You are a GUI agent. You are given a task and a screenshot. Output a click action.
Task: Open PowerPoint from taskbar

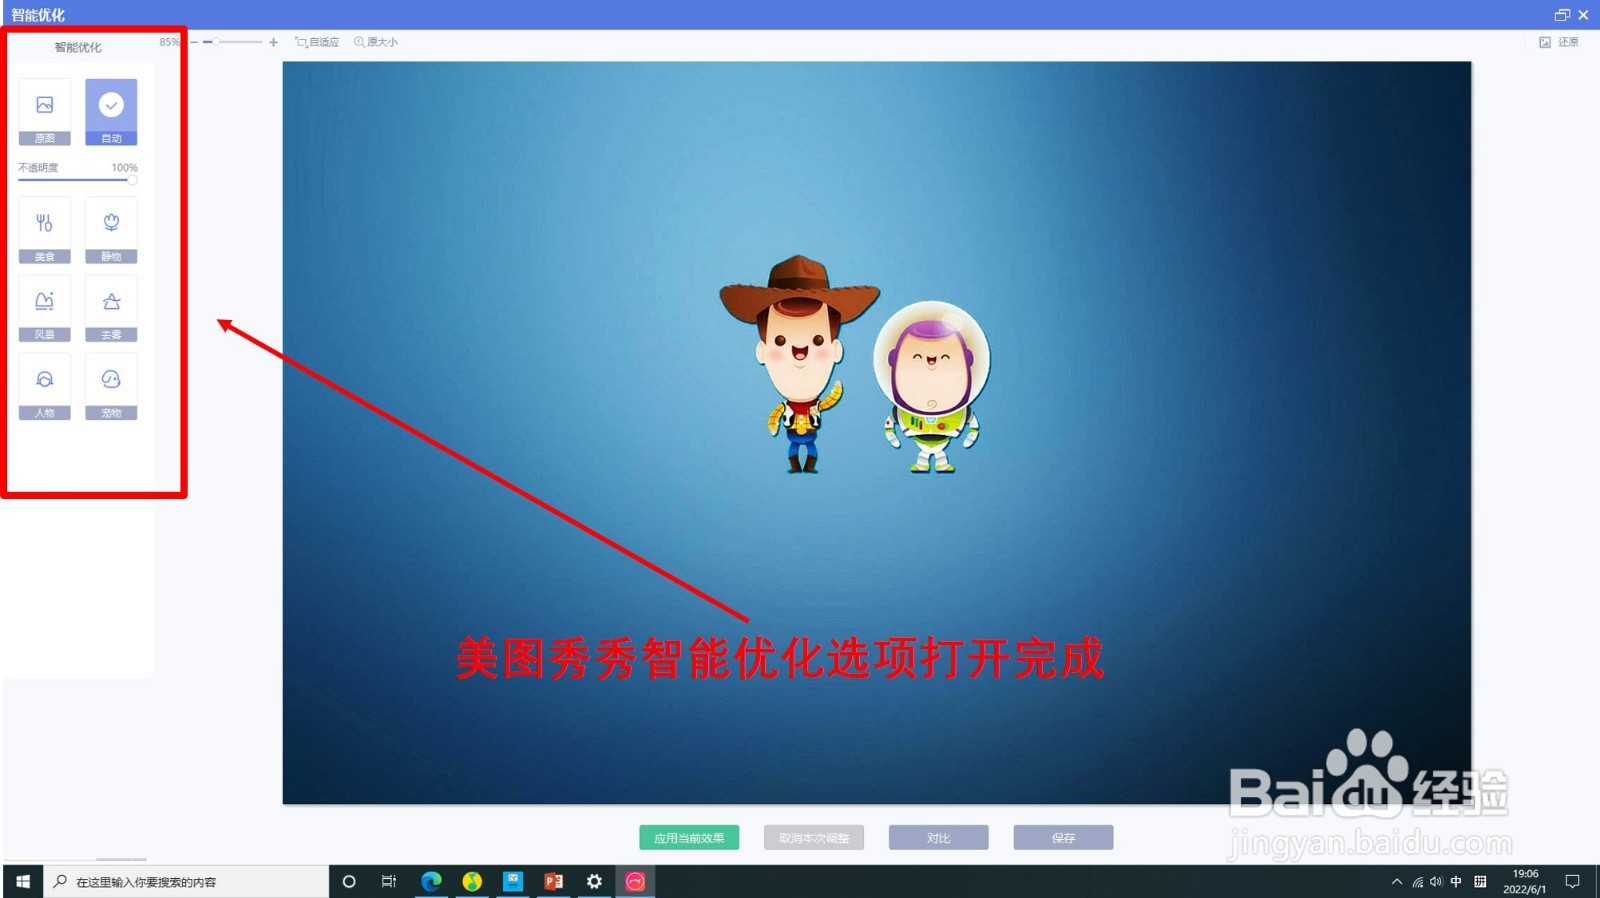click(553, 881)
